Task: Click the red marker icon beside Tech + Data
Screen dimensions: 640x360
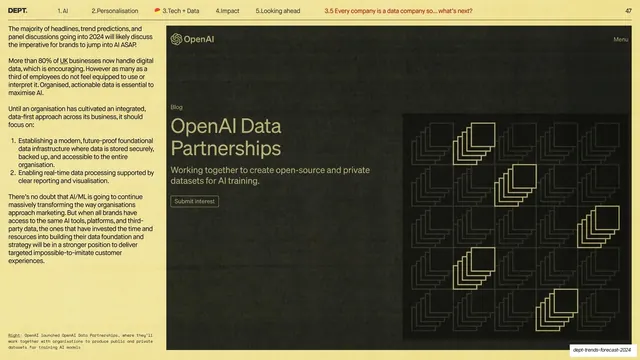Action: coord(157,11)
